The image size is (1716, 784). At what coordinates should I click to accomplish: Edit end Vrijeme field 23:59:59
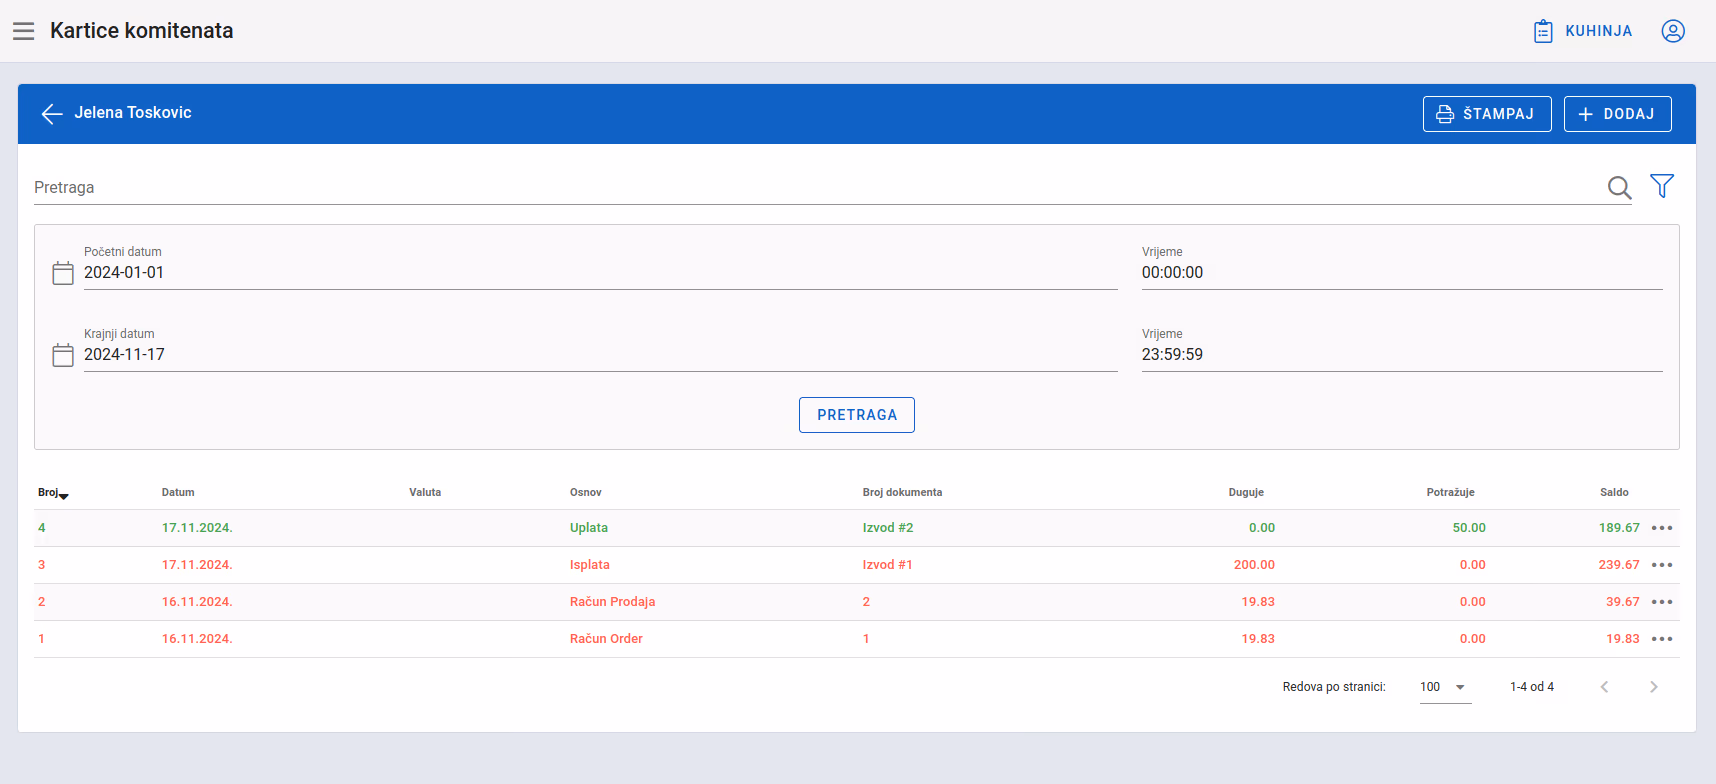tap(1402, 355)
